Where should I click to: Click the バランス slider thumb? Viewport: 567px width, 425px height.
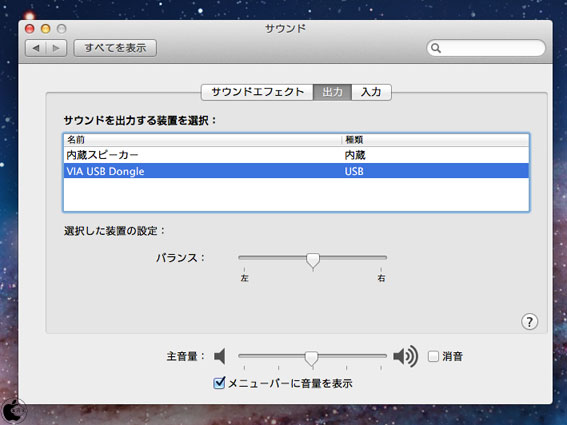313,261
